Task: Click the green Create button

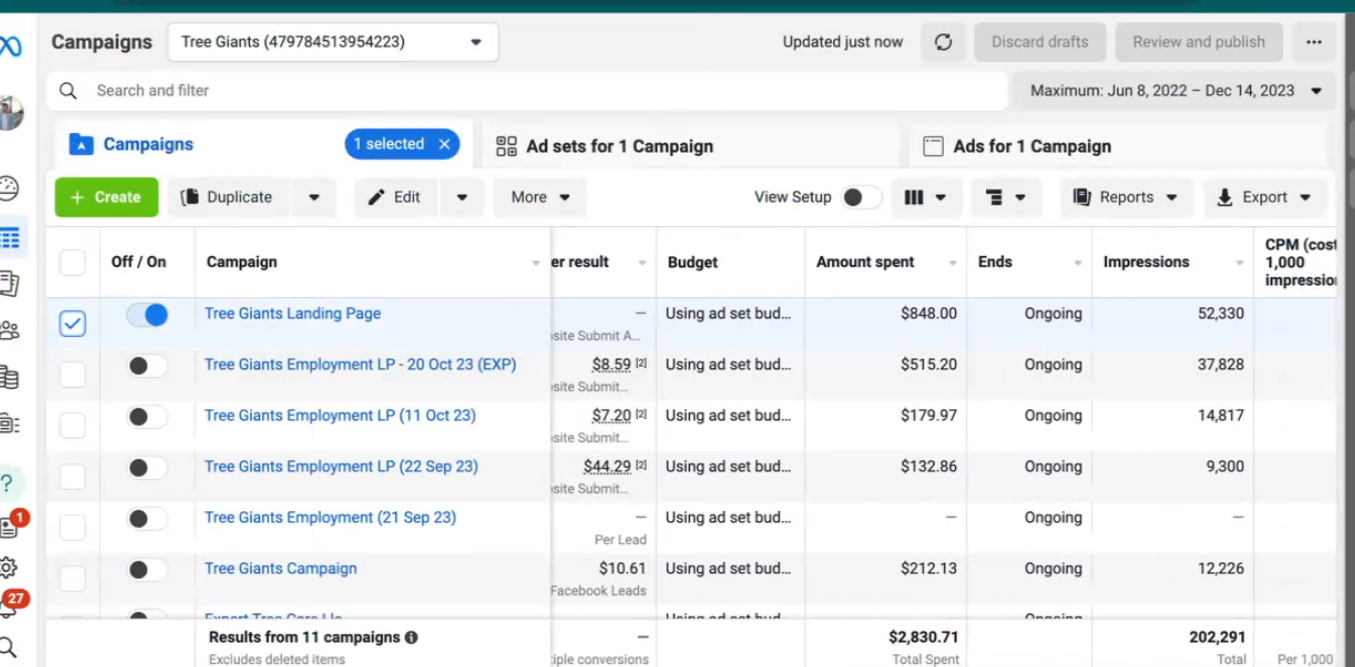Action: click(x=106, y=198)
